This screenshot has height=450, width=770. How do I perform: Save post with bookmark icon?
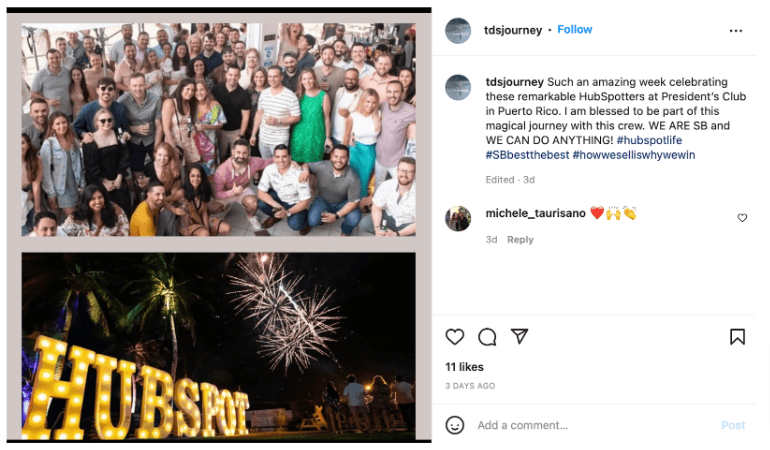coord(737,337)
